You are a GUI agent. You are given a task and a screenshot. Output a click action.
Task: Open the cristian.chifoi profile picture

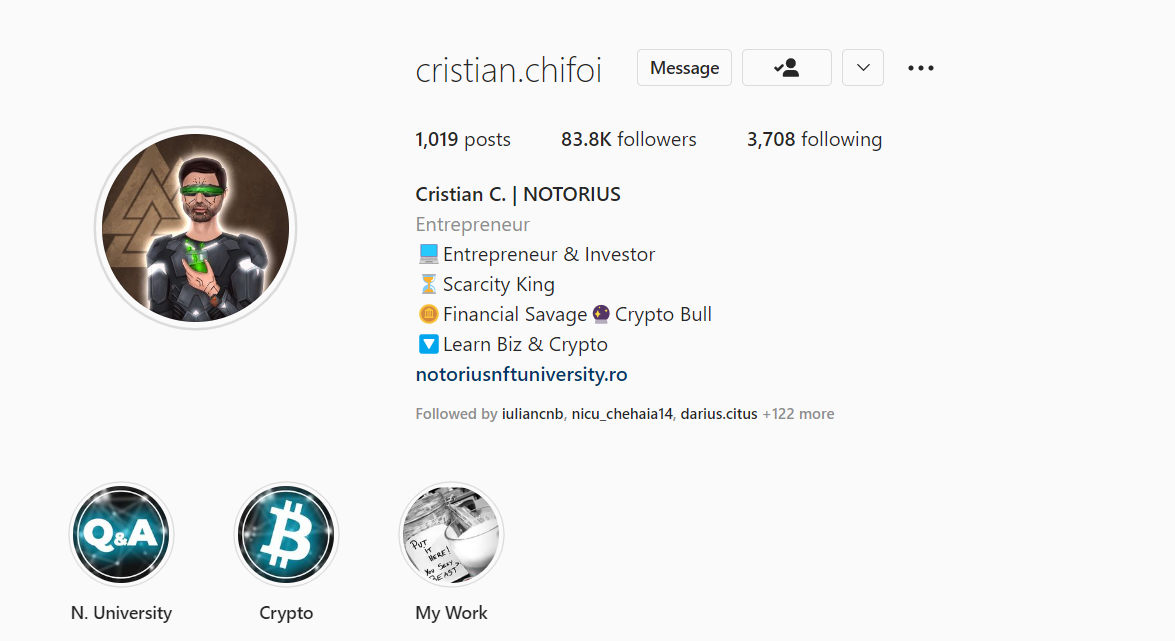coord(196,228)
